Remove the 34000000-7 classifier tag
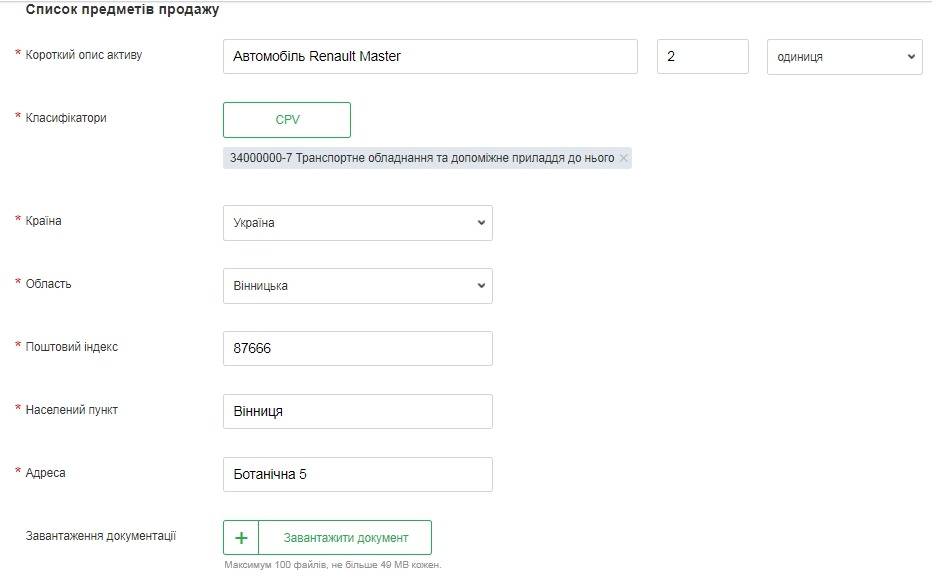The image size is (932, 582). pyautogui.click(x=624, y=158)
